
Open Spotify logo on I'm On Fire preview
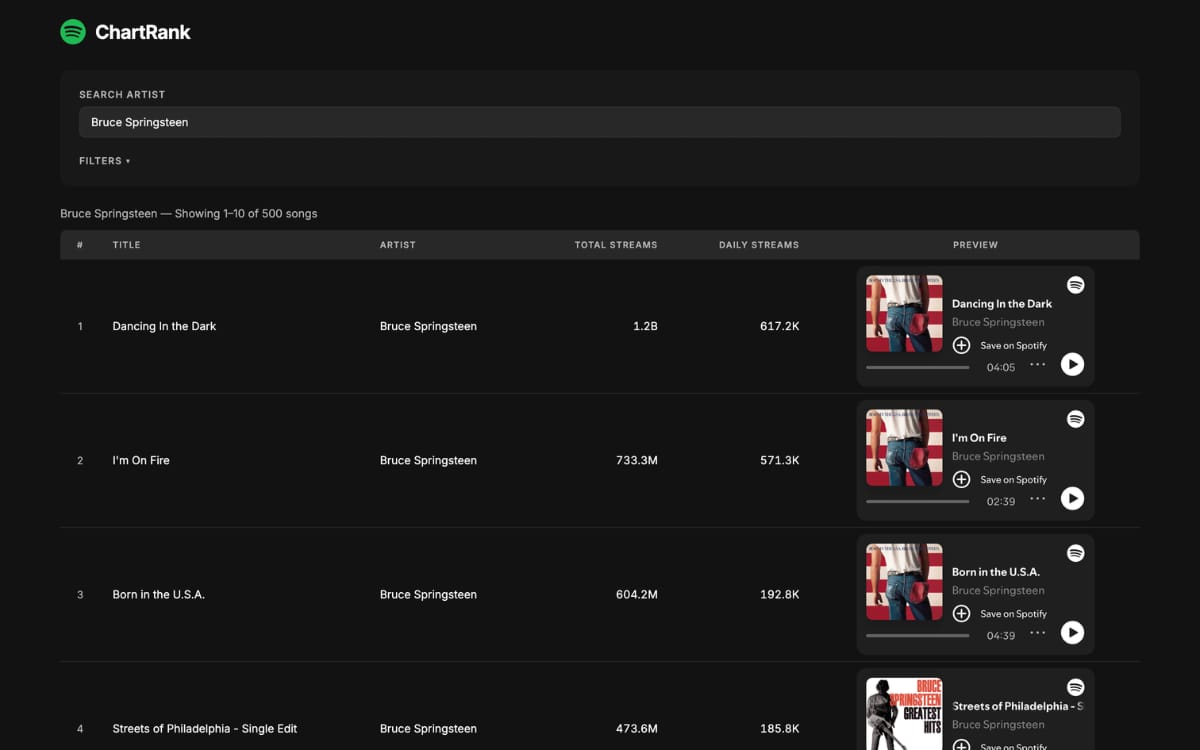tap(1076, 419)
